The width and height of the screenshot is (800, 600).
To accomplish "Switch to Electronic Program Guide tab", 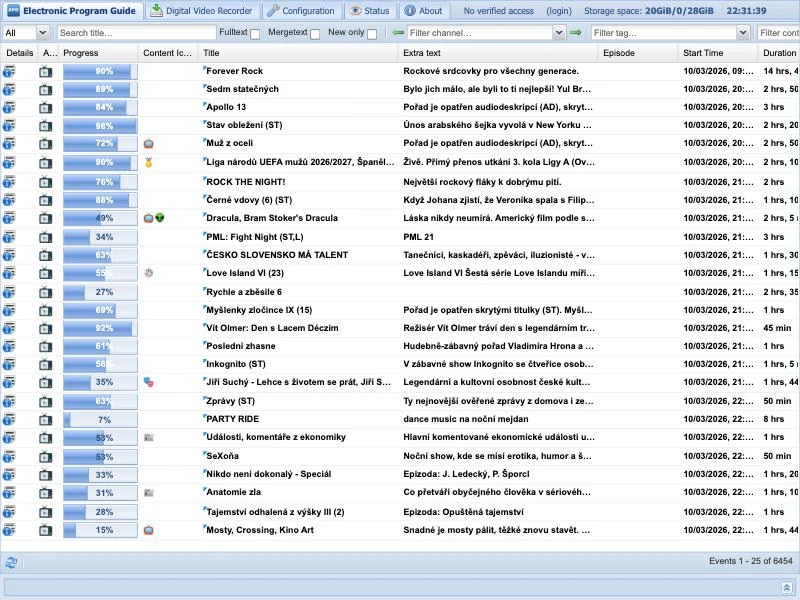I will tap(71, 11).
